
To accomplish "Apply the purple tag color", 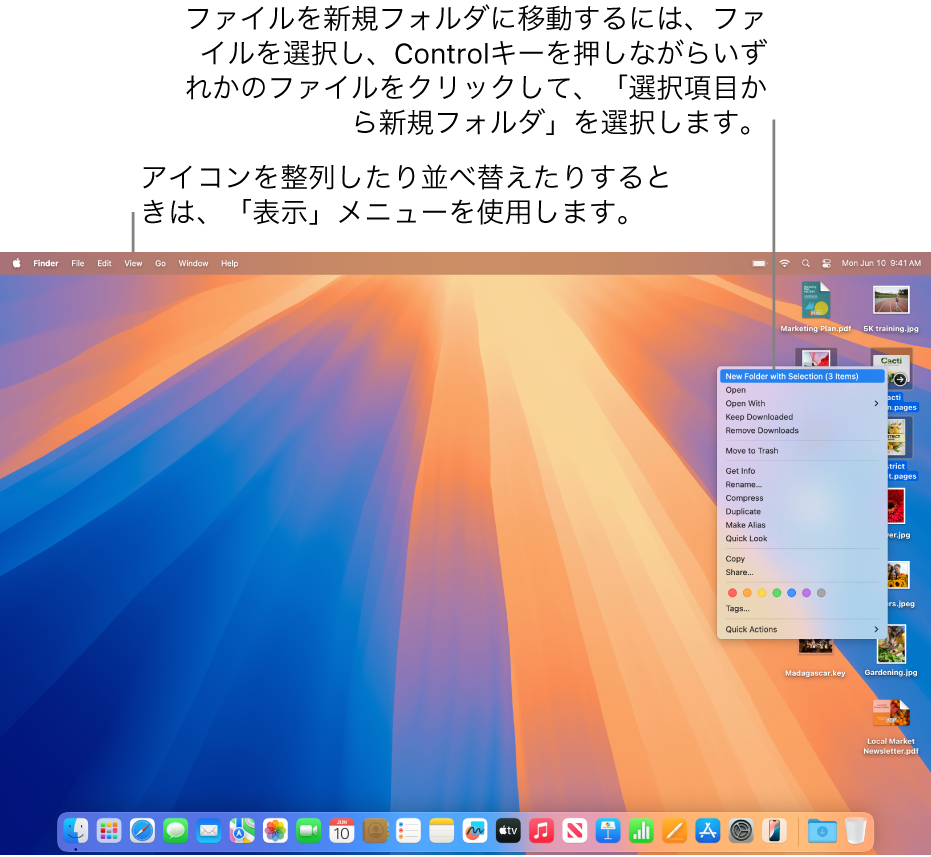I will tap(806, 593).
